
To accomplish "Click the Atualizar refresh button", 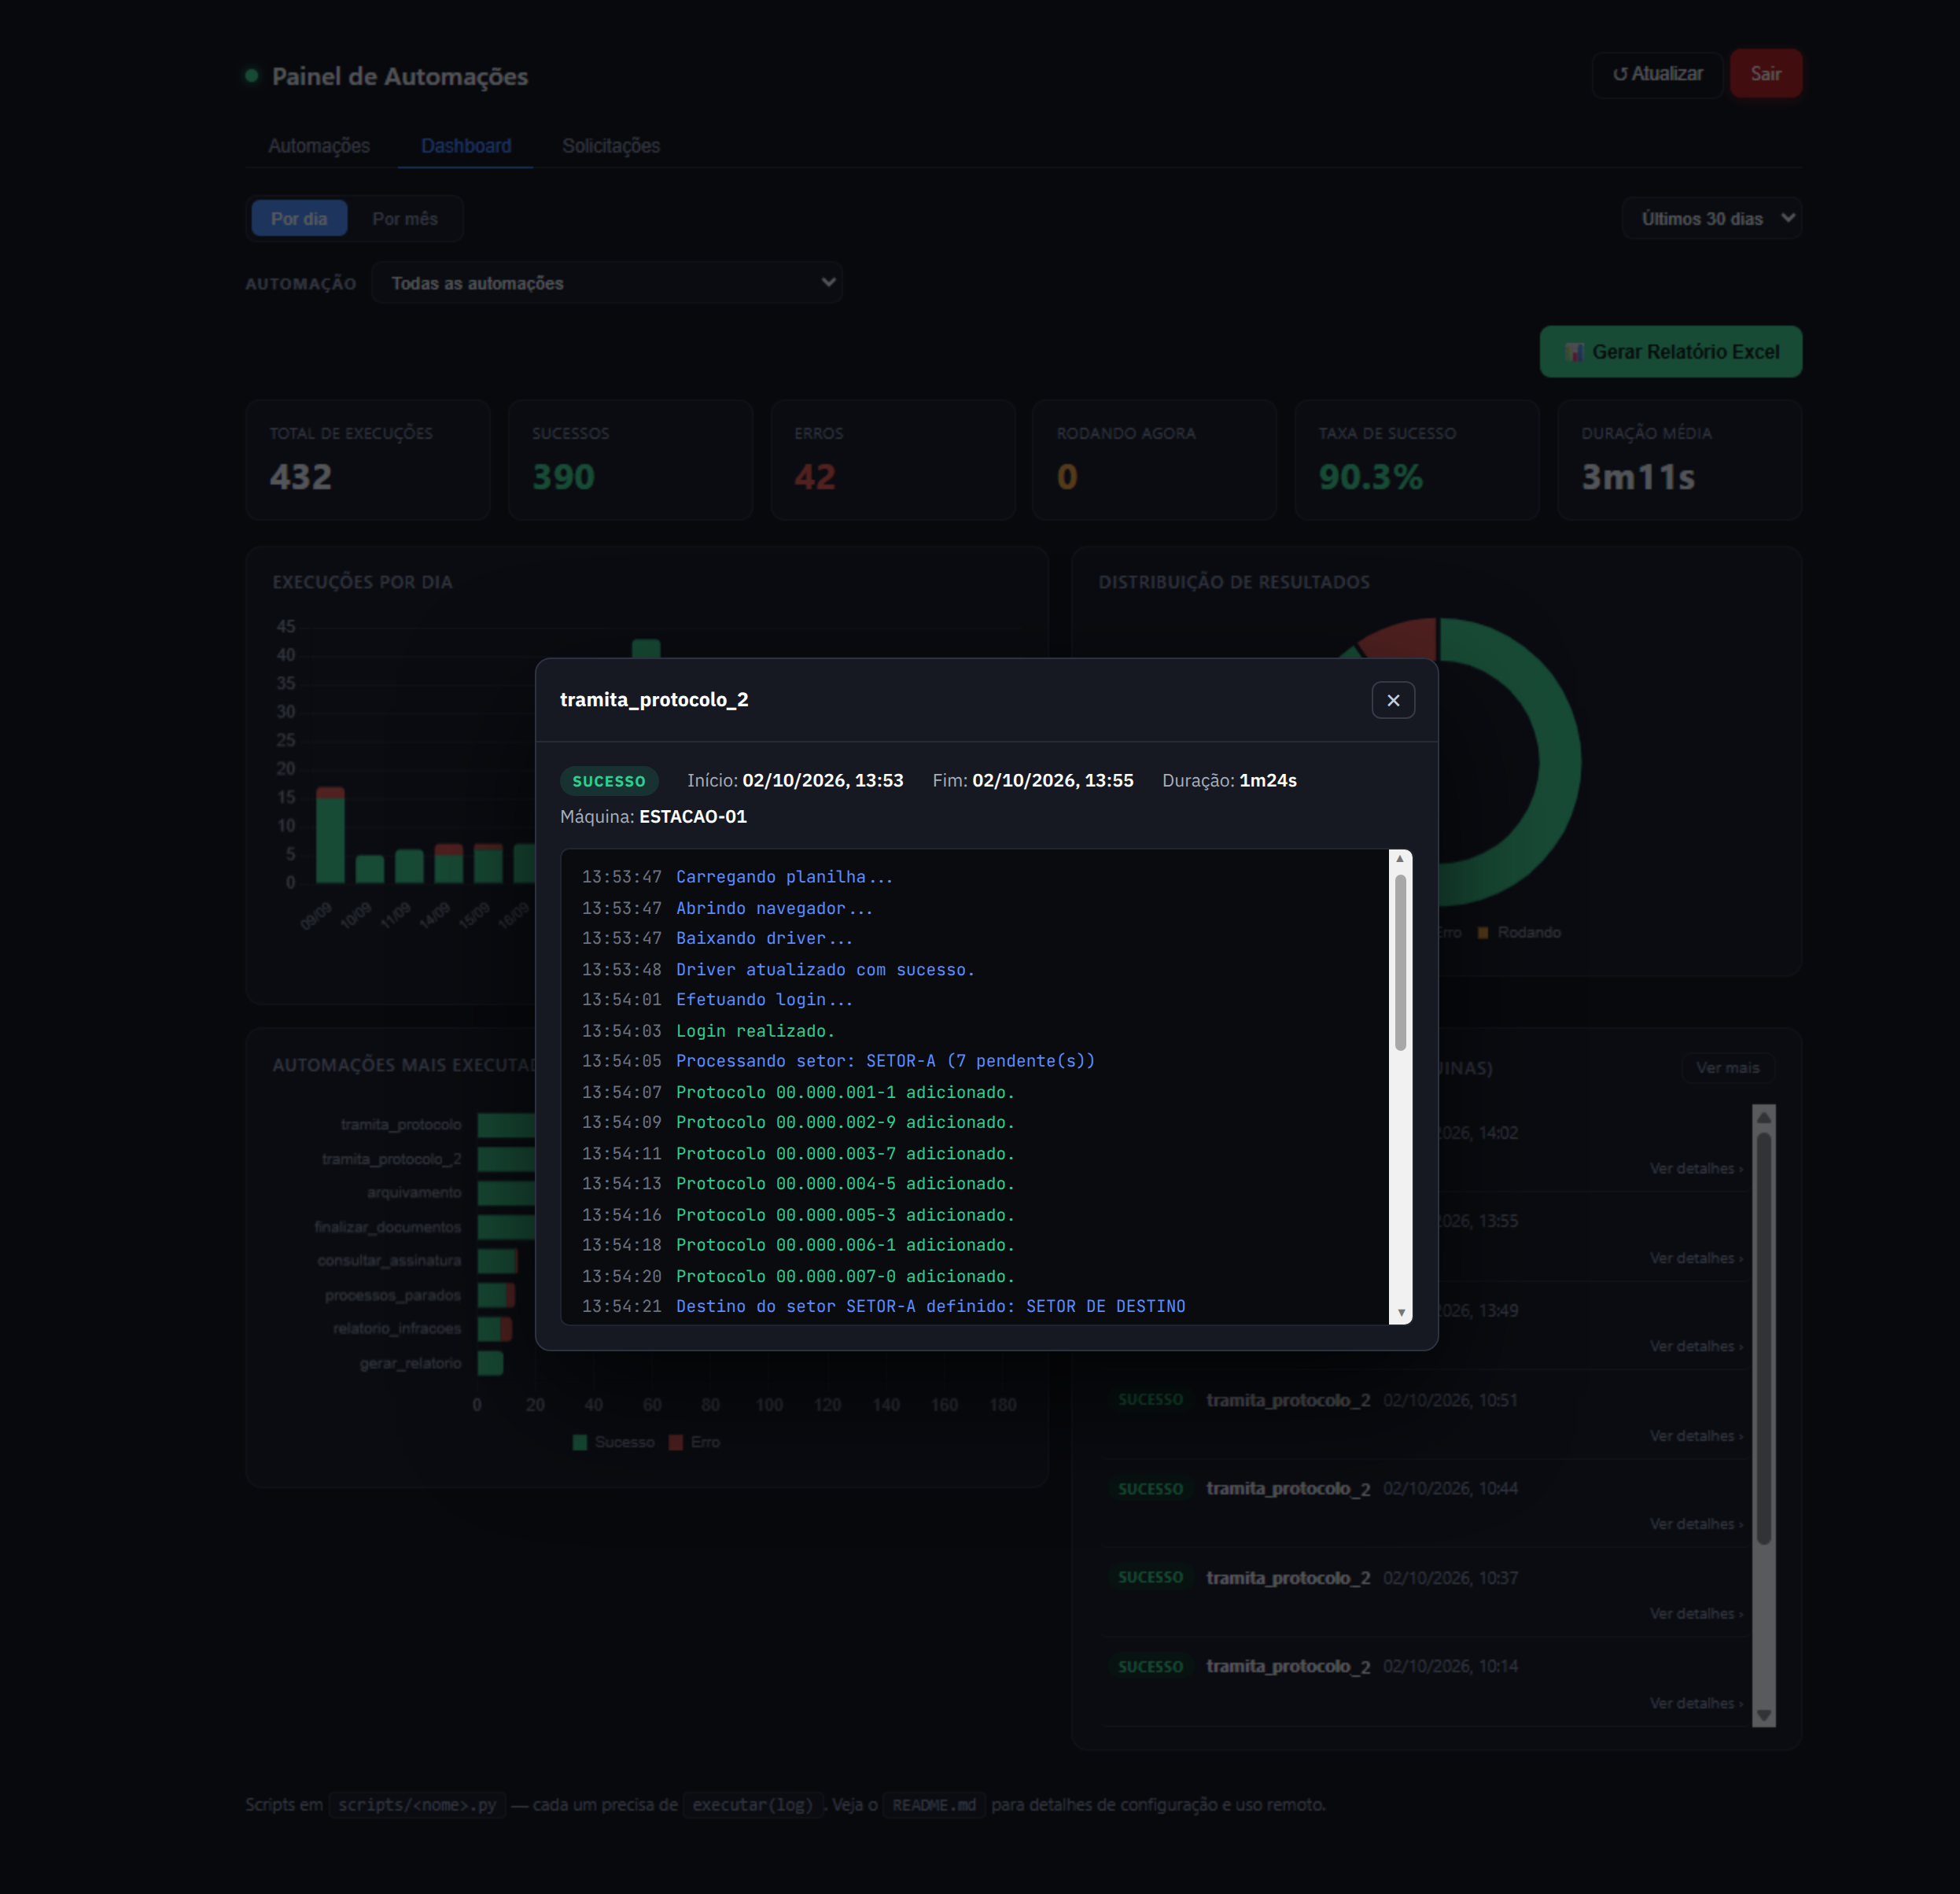I will 1657,74.
